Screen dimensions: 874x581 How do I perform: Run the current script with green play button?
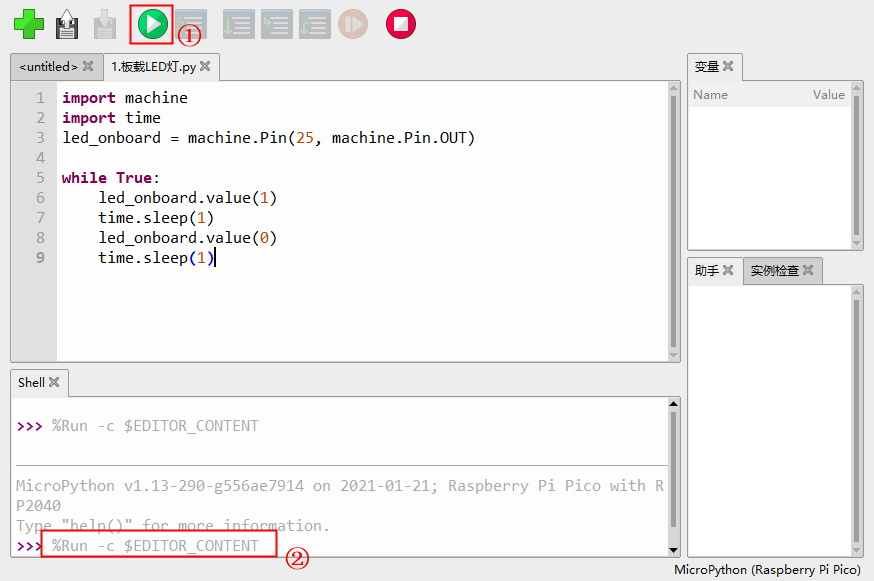tap(152, 24)
